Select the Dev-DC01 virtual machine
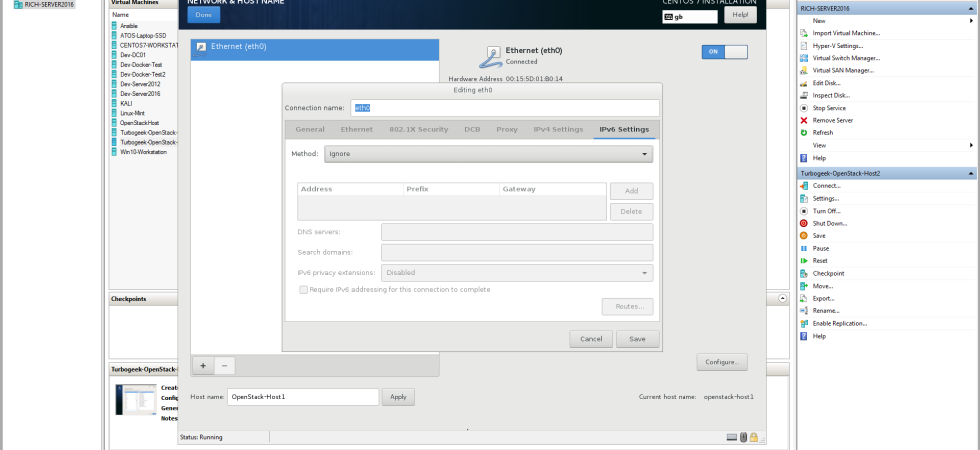The image size is (980, 450). pos(132,55)
